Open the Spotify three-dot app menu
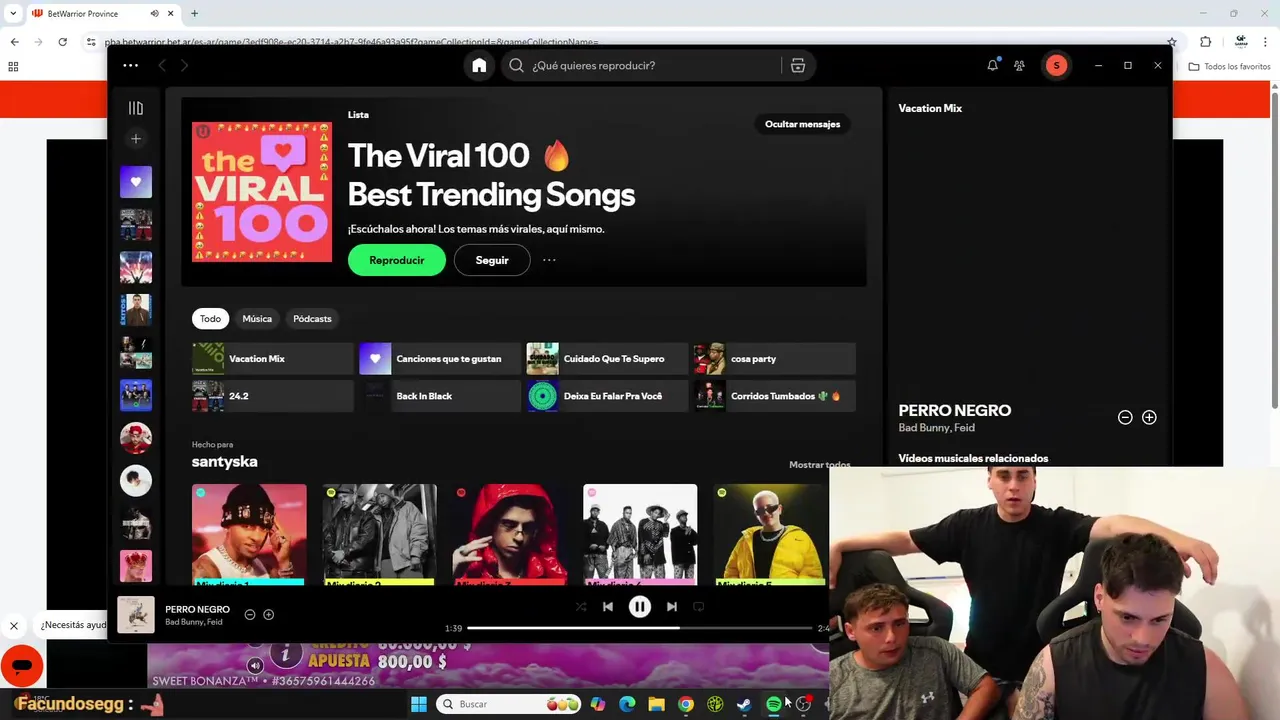This screenshot has width=1280, height=720. point(131,65)
